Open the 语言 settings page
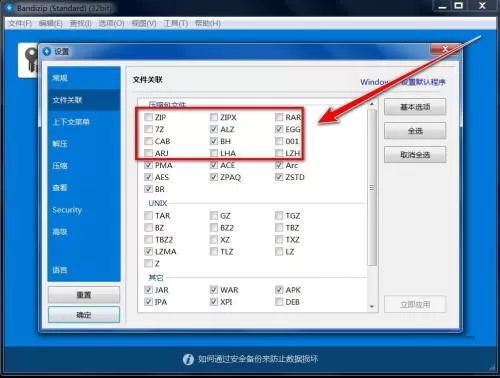500x378 pixels. pyautogui.click(x=84, y=270)
